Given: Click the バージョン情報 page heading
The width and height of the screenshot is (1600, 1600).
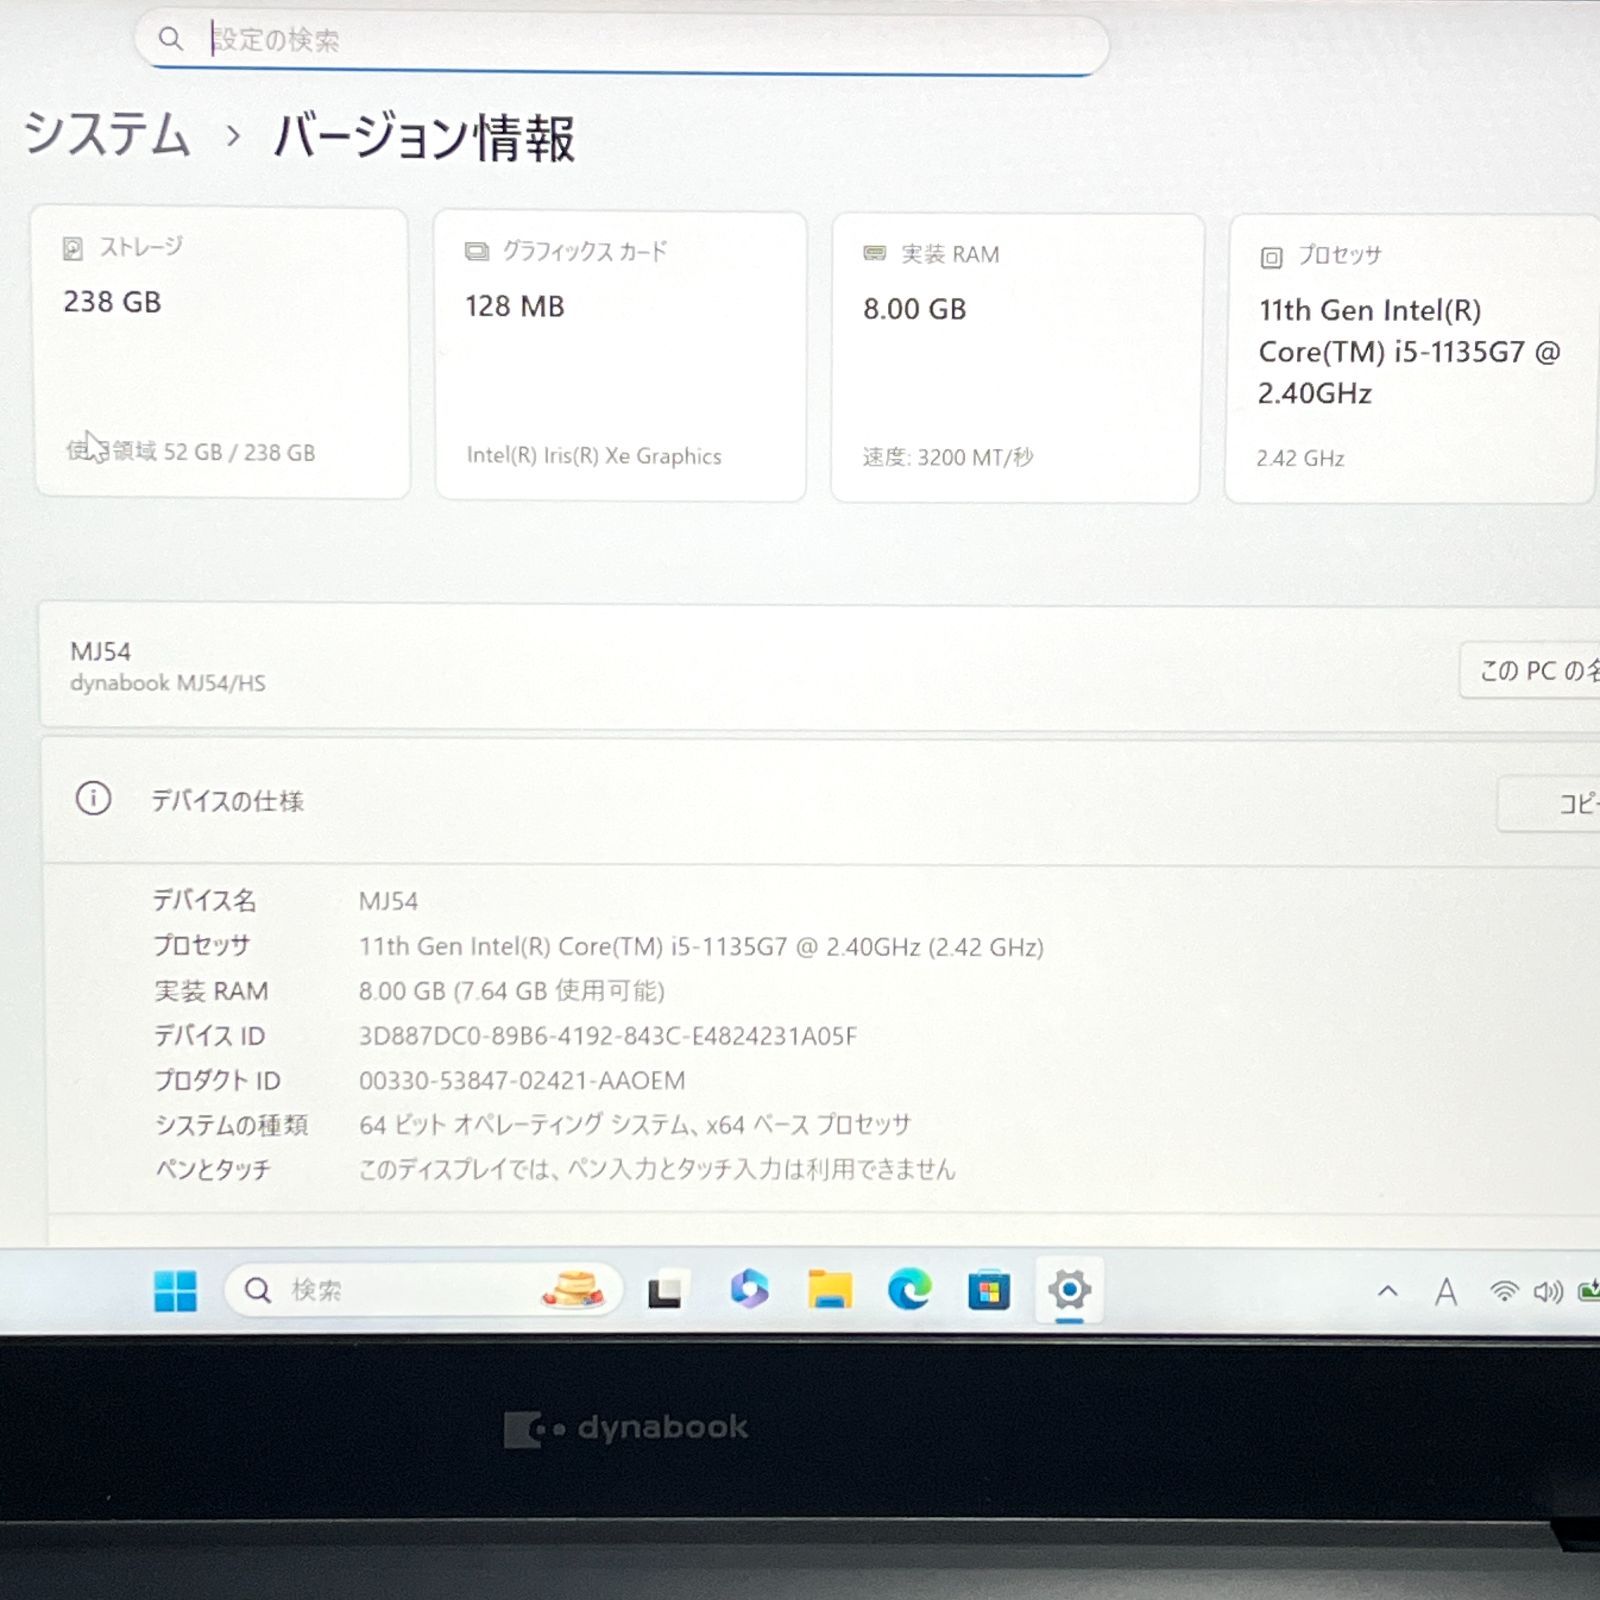Looking at the screenshot, I should [x=424, y=137].
